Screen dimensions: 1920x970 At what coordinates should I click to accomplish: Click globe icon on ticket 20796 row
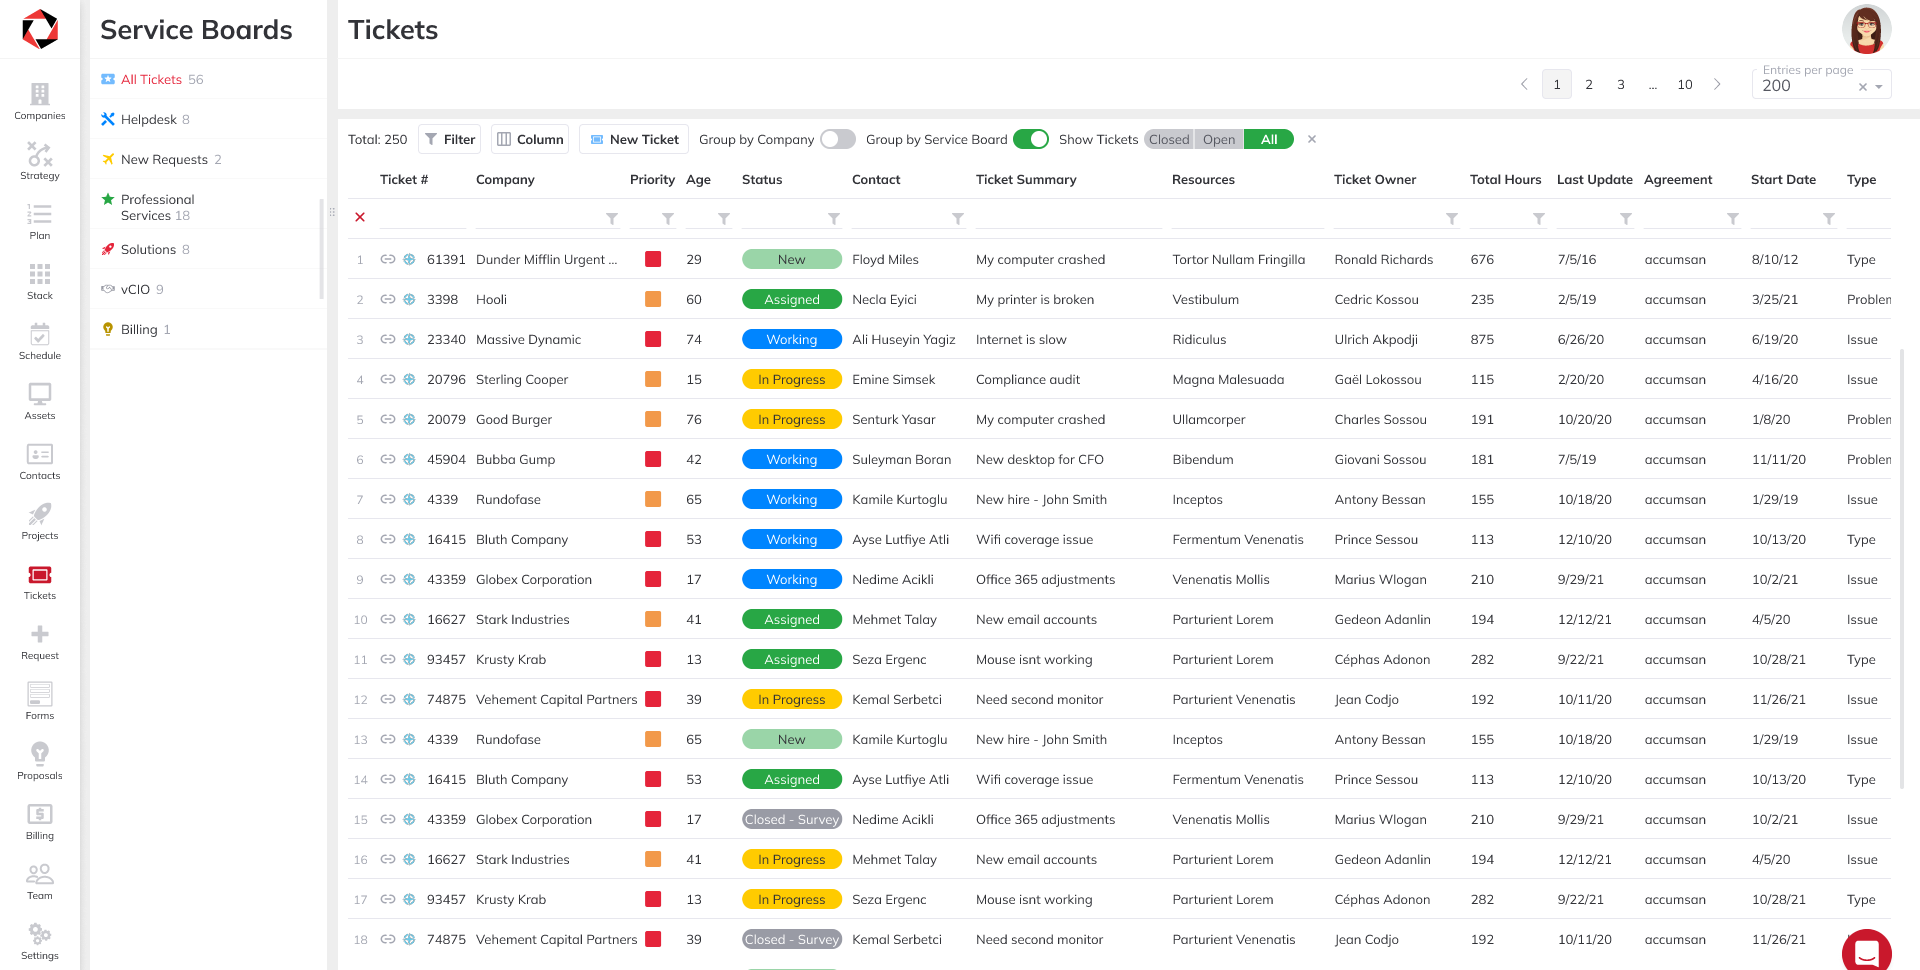pos(409,379)
